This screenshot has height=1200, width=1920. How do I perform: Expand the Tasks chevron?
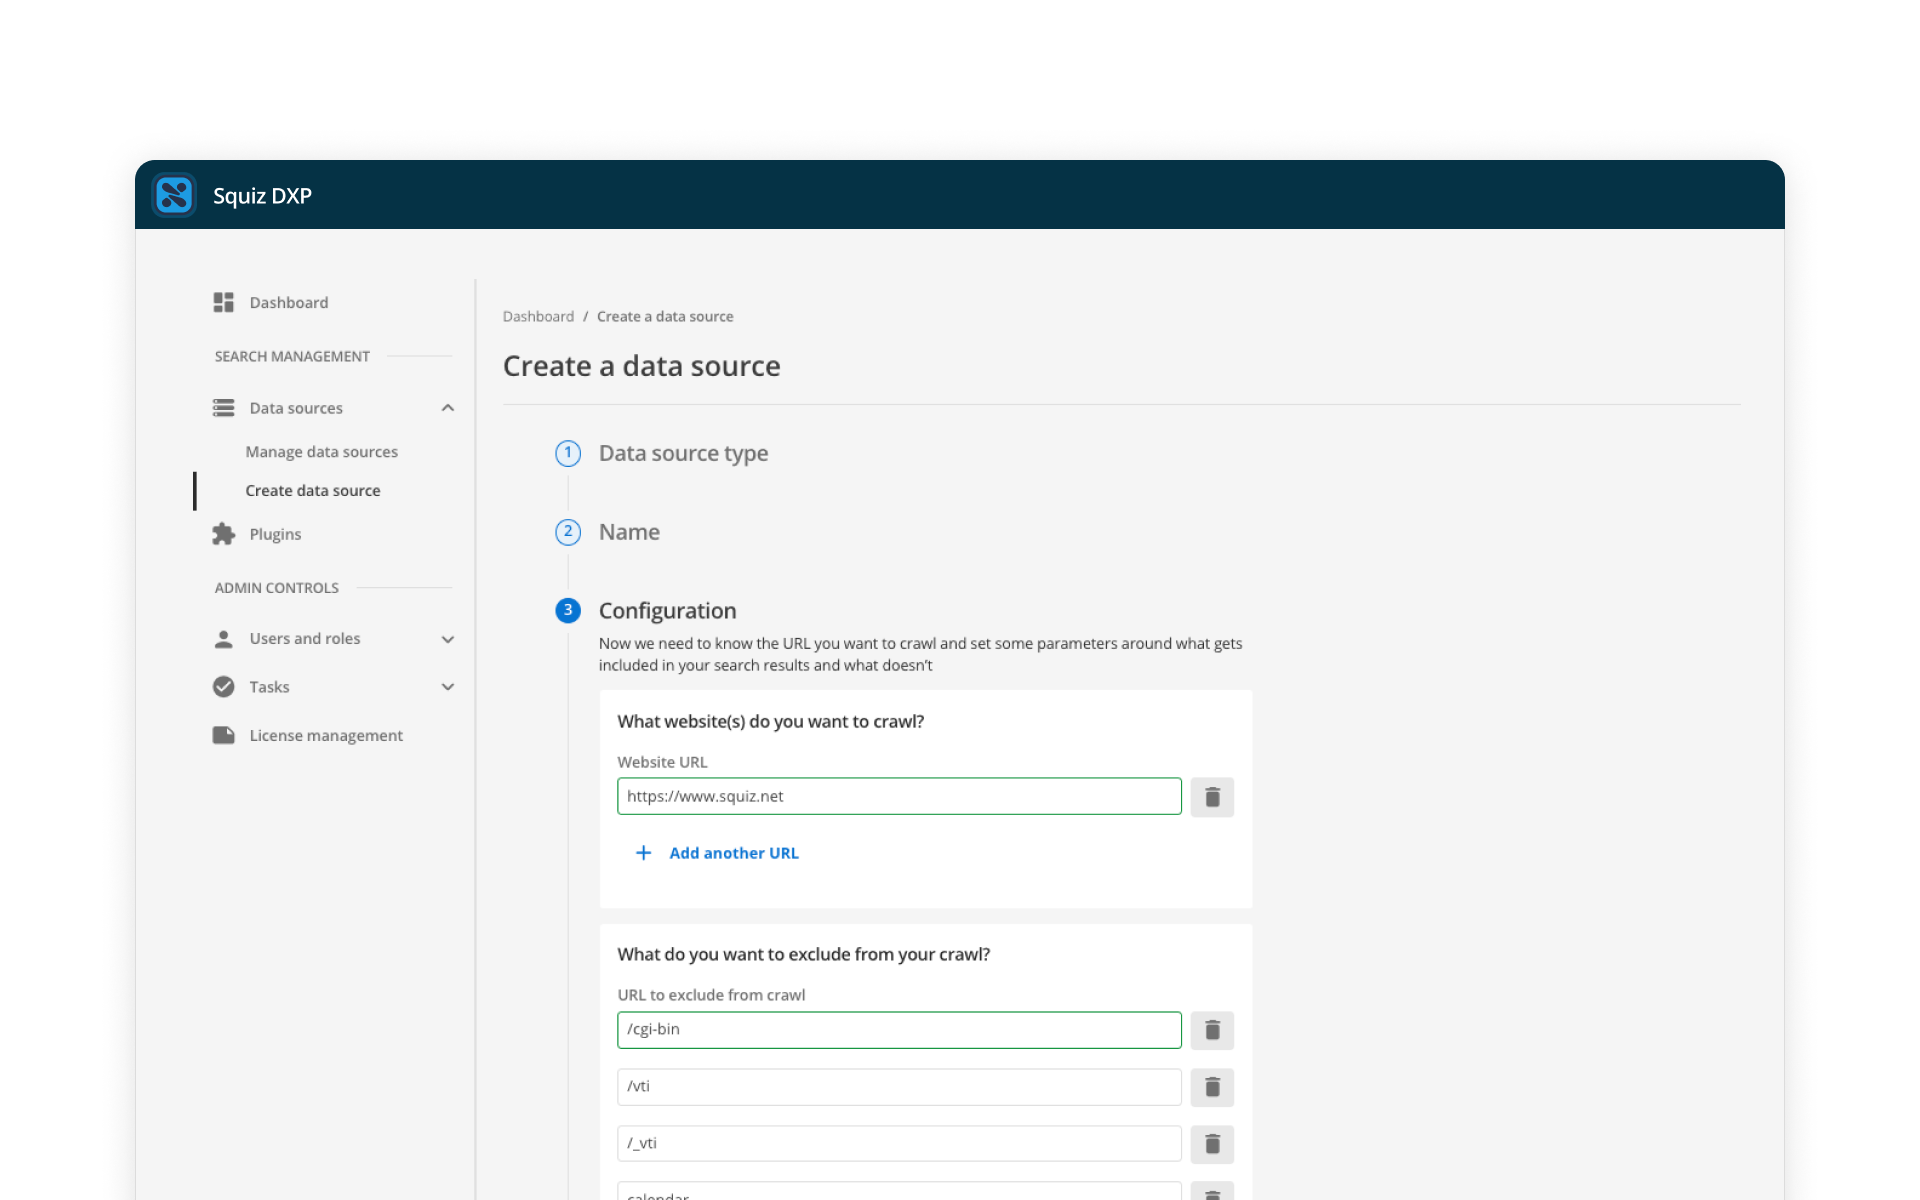tap(448, 687)
